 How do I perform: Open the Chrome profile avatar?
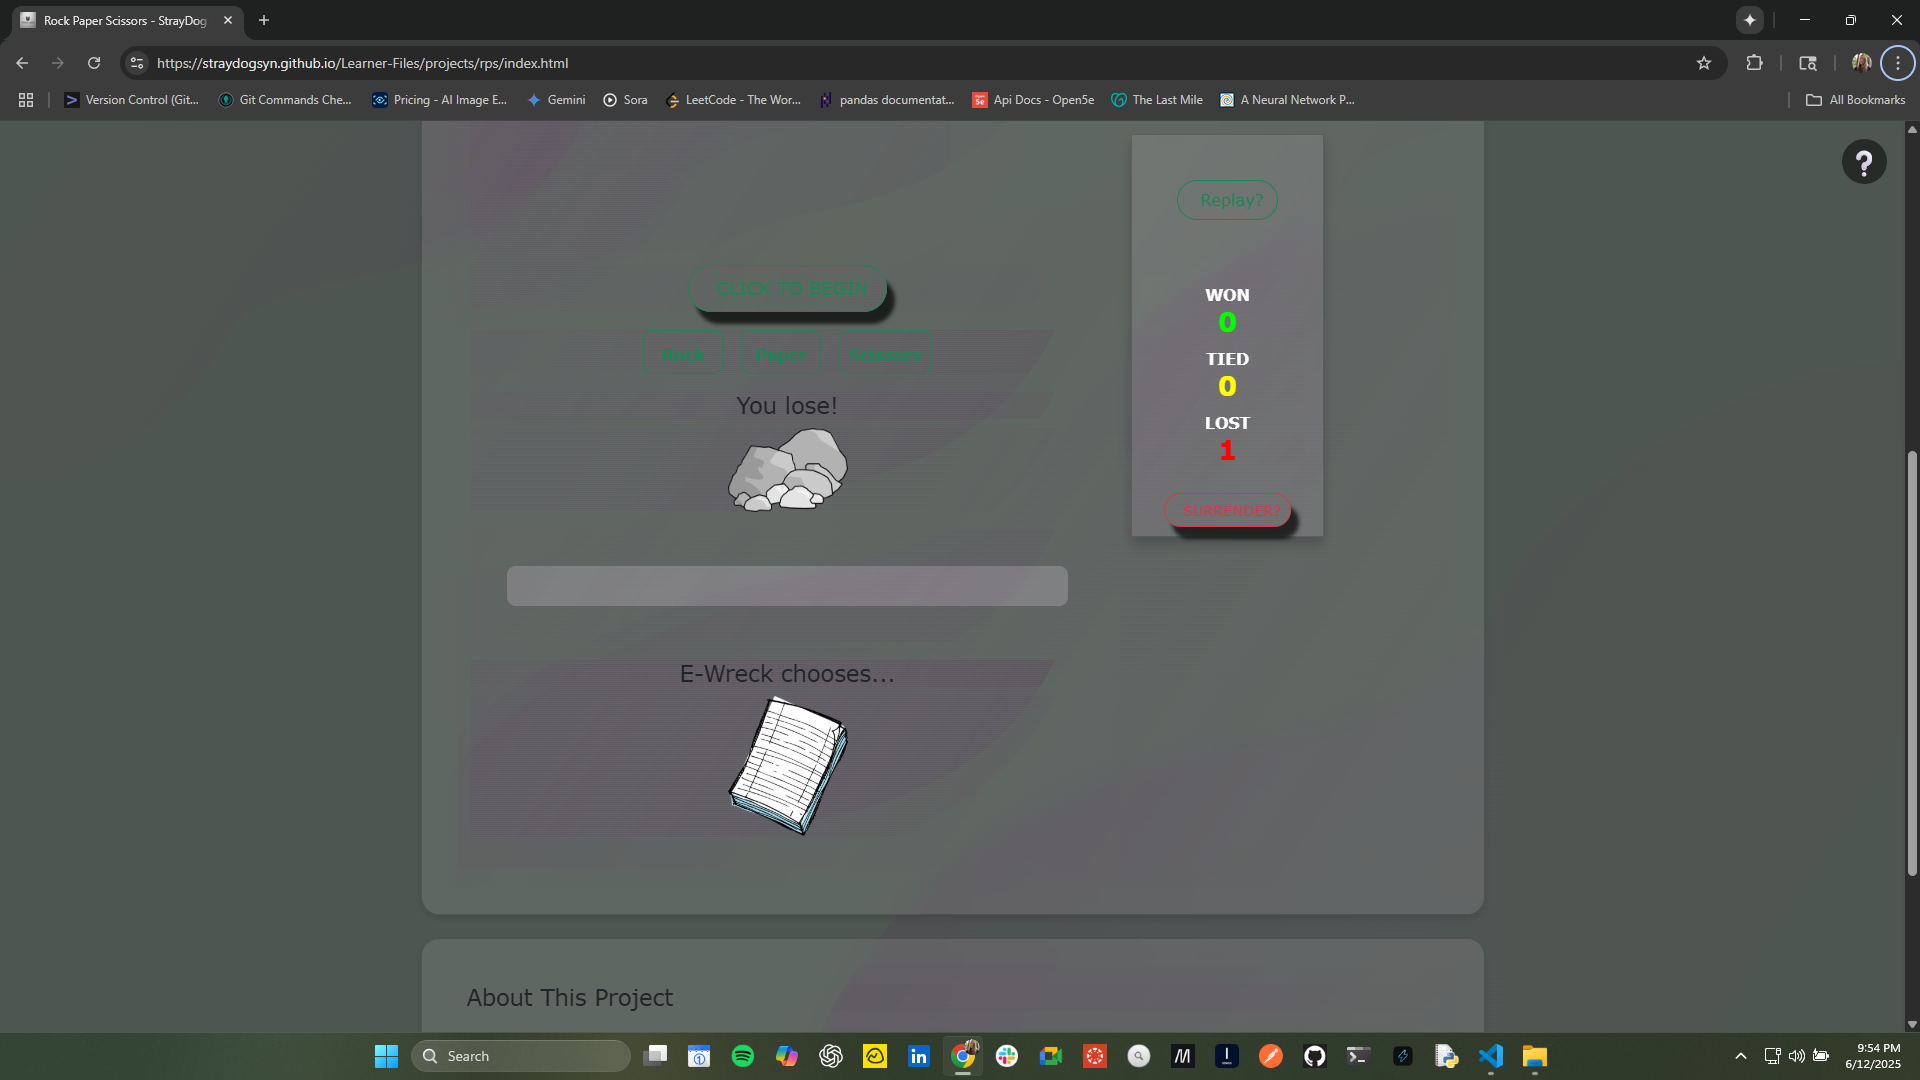click(1862, 63)
